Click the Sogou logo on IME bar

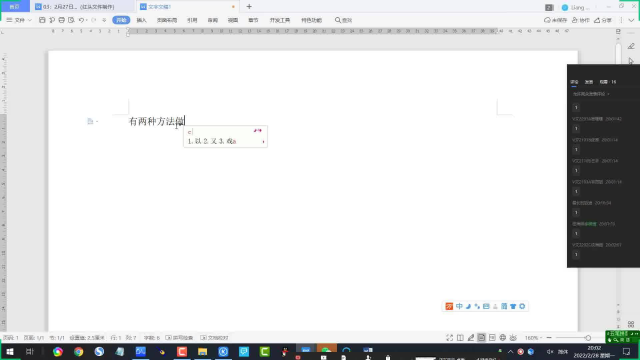[449, 306]
